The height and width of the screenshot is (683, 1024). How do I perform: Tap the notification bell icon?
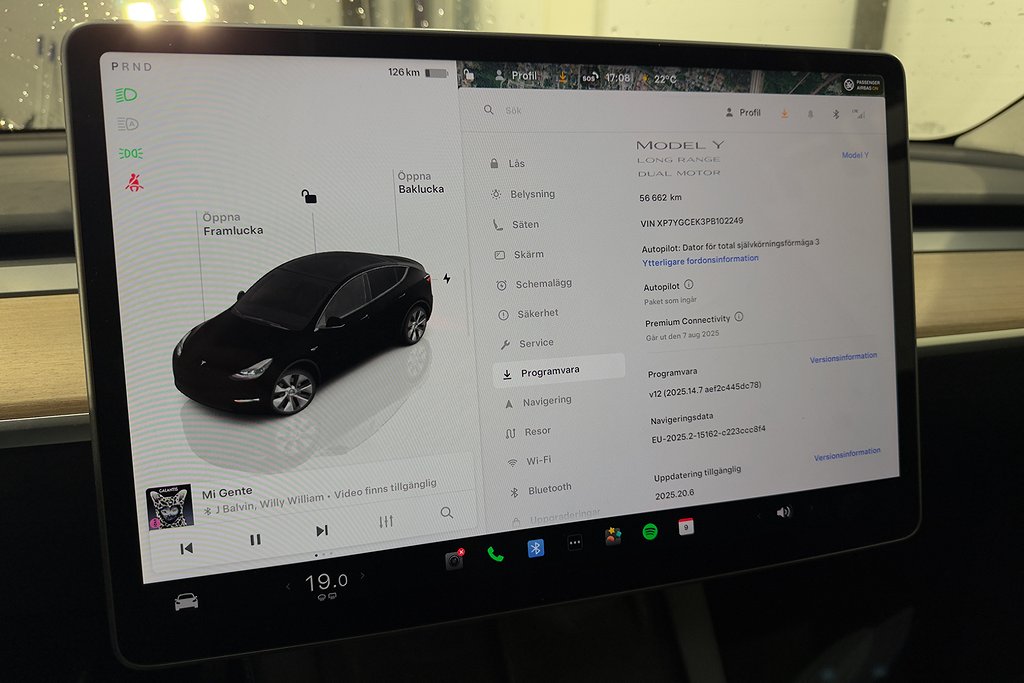click(x=810, y=114)
